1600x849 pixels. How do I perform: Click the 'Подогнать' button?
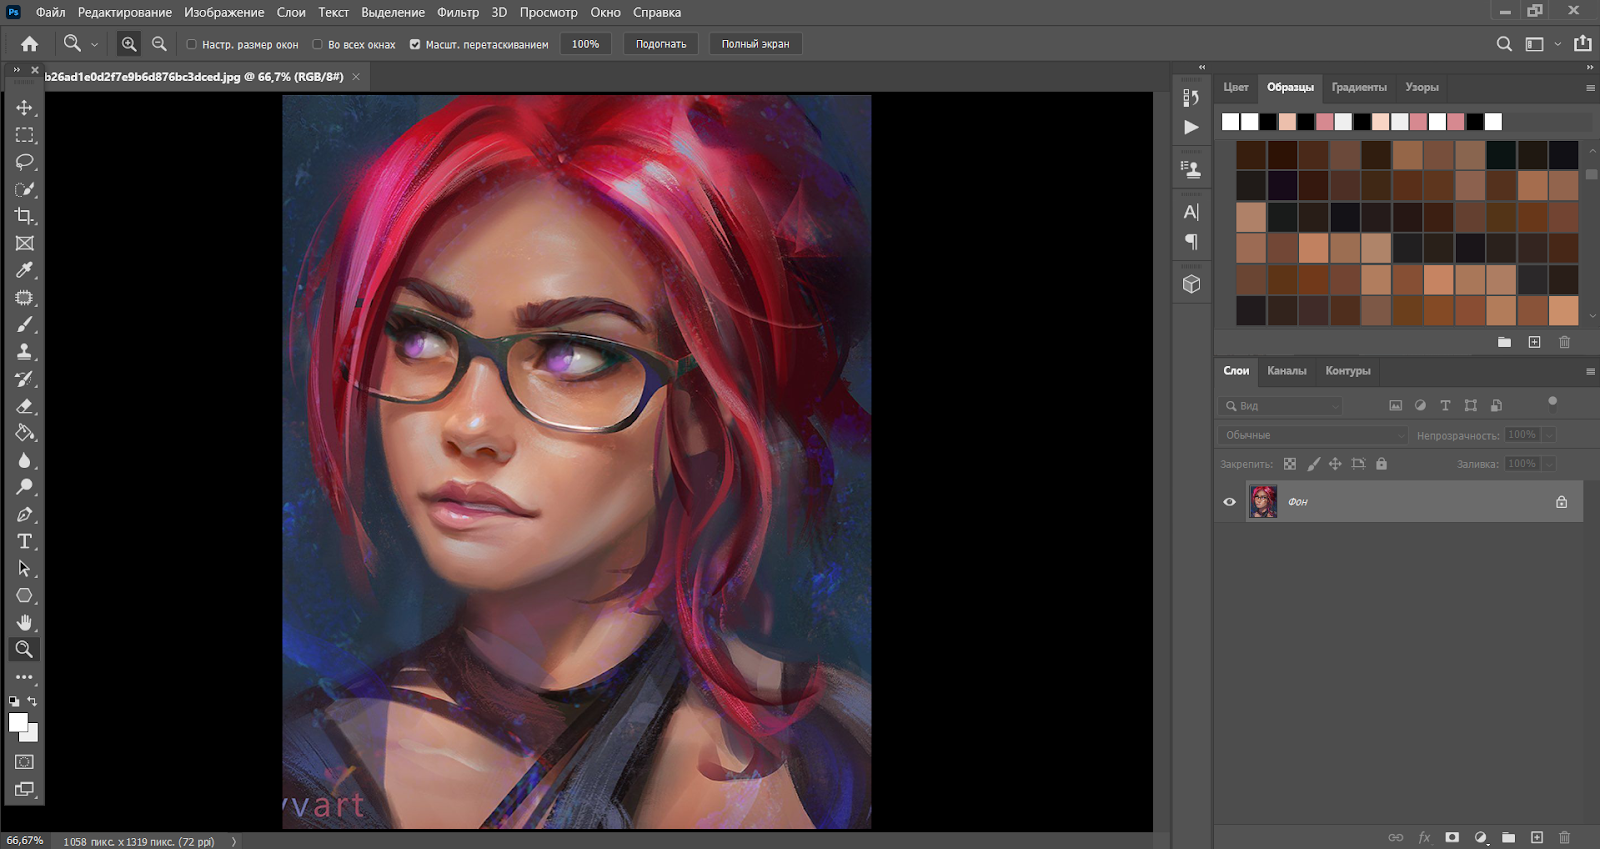(661, 44)
